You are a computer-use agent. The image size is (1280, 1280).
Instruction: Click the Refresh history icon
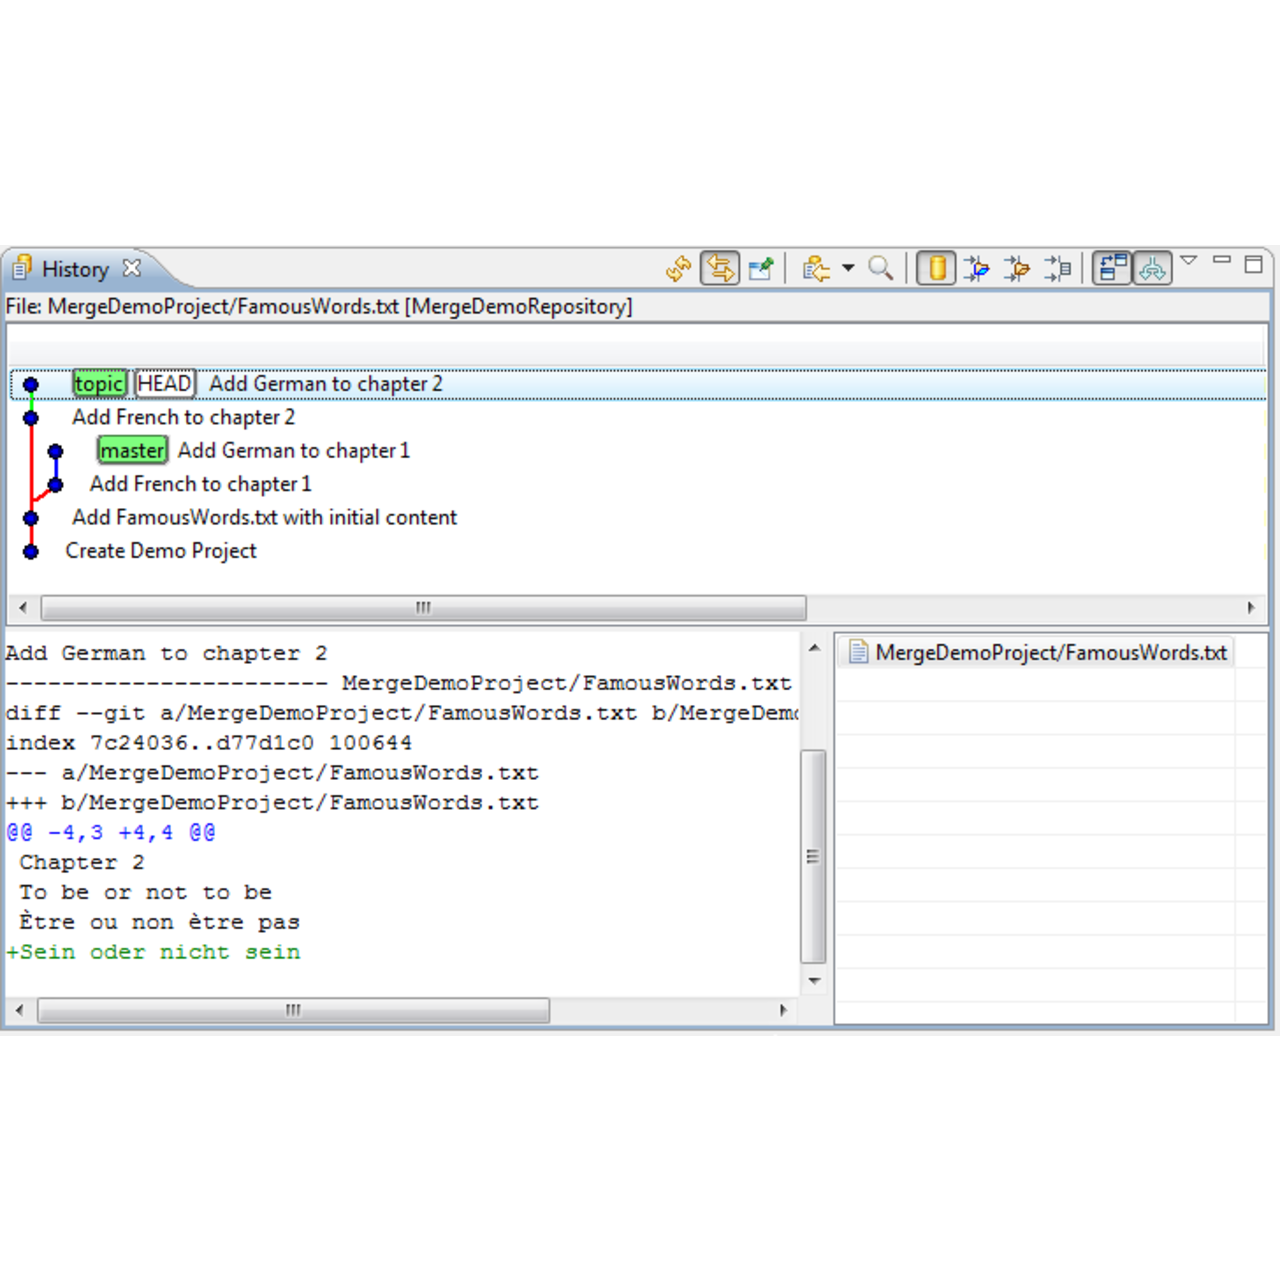pyautogui.click(x=678, y=268)
